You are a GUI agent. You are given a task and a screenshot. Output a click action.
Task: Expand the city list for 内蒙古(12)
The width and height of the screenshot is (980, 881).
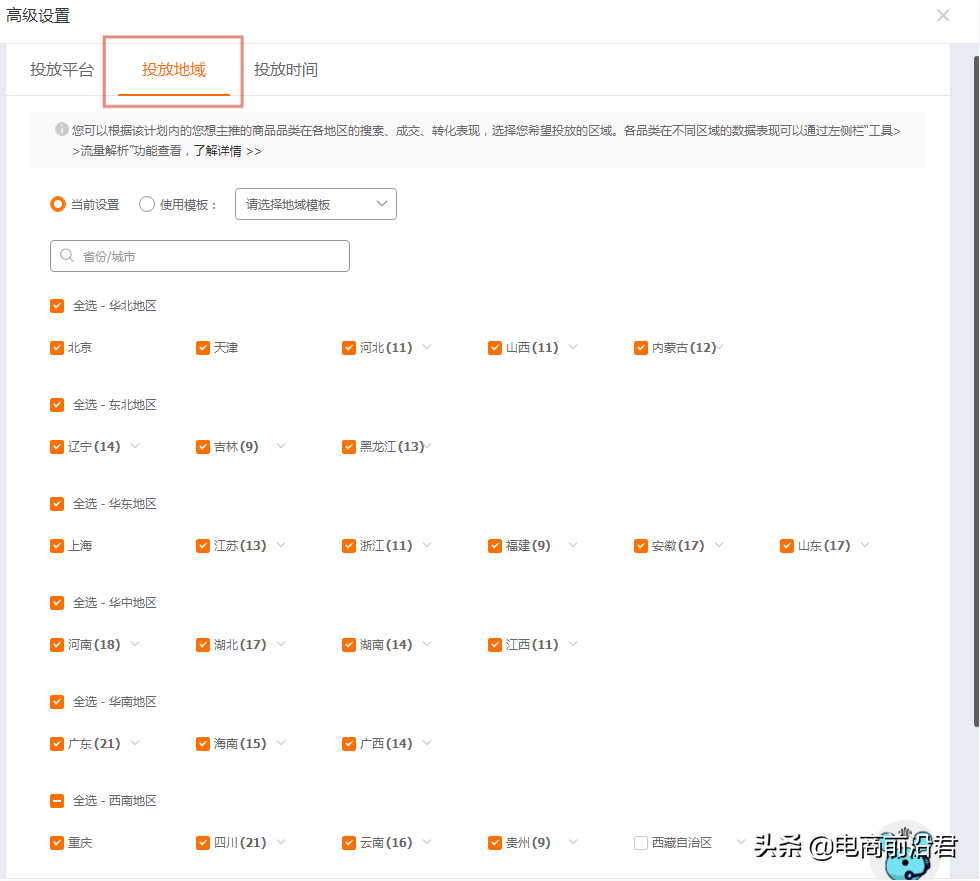point(718,347)
